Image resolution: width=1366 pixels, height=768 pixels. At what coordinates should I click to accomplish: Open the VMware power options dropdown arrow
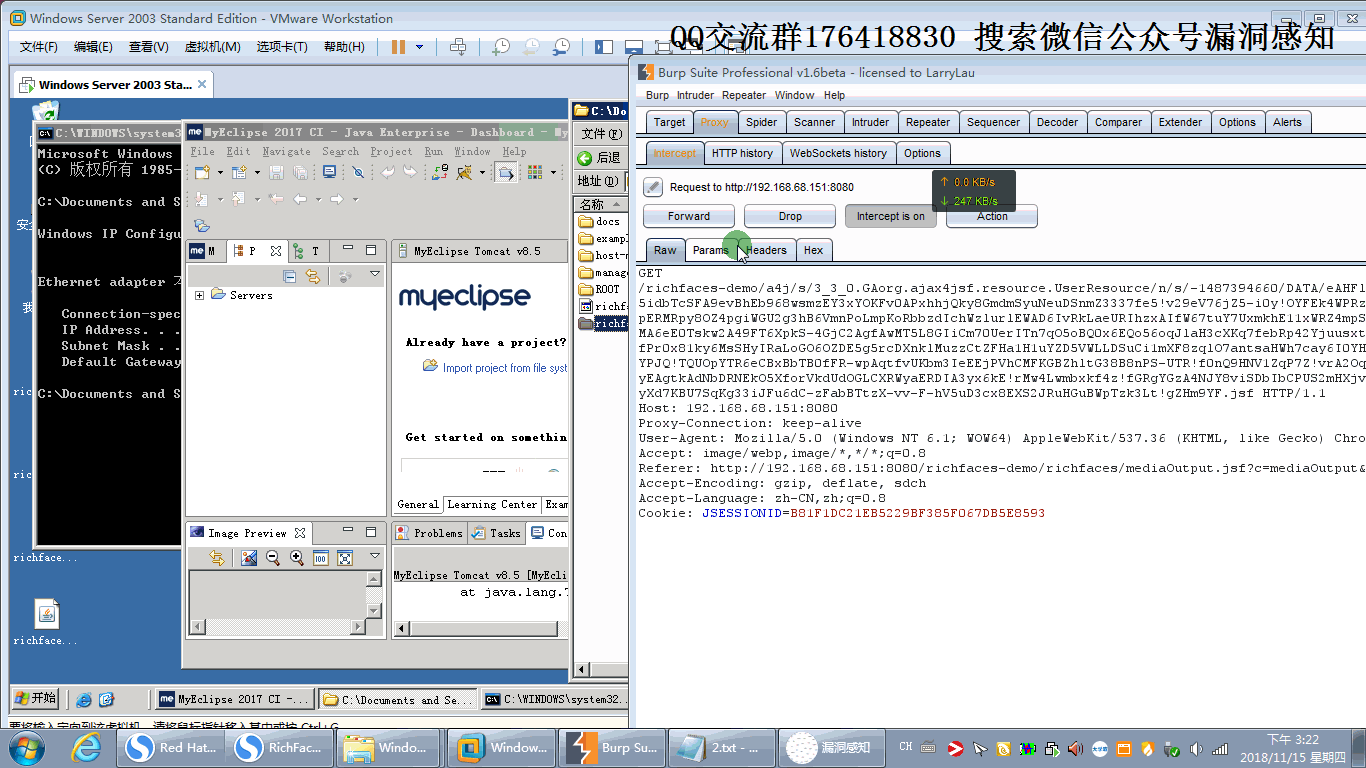tap(419, 47)
